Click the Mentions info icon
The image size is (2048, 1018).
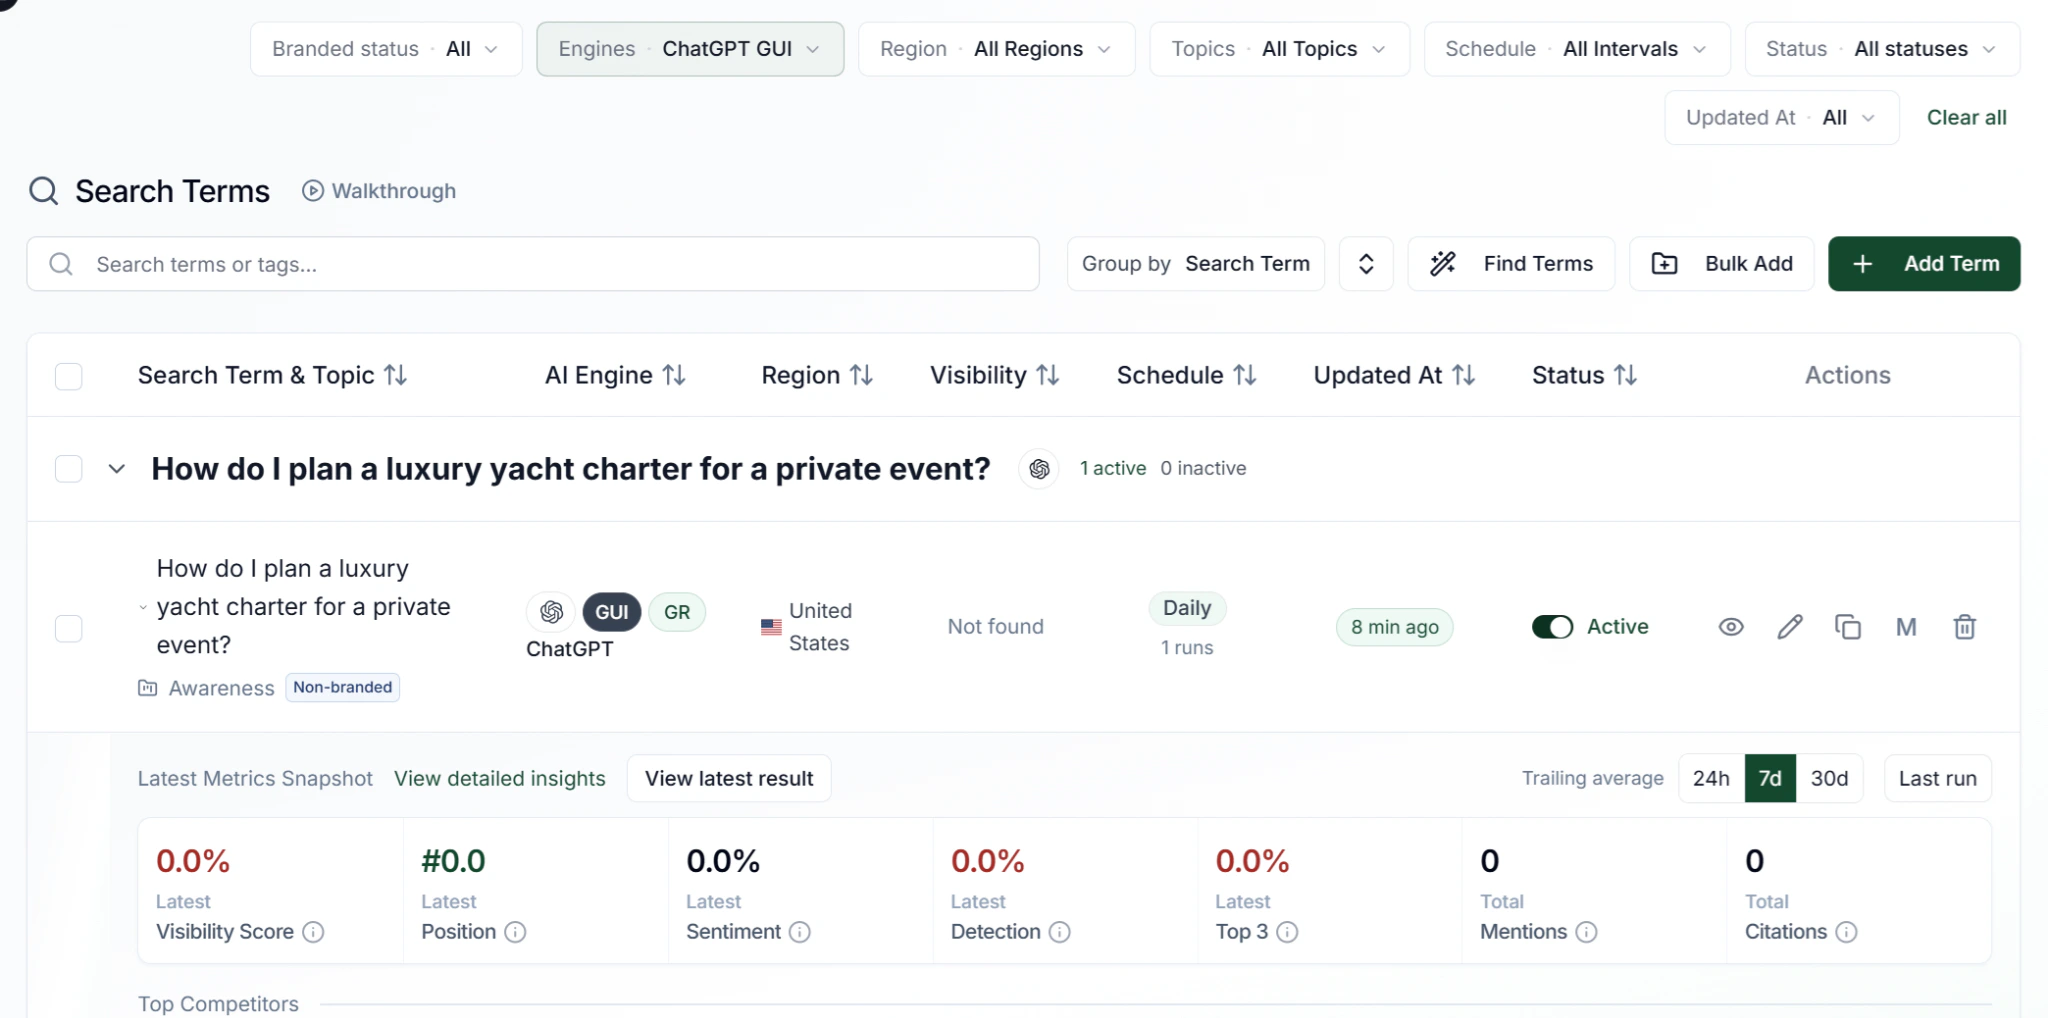pyautogui.click(x=1586, y=932)
